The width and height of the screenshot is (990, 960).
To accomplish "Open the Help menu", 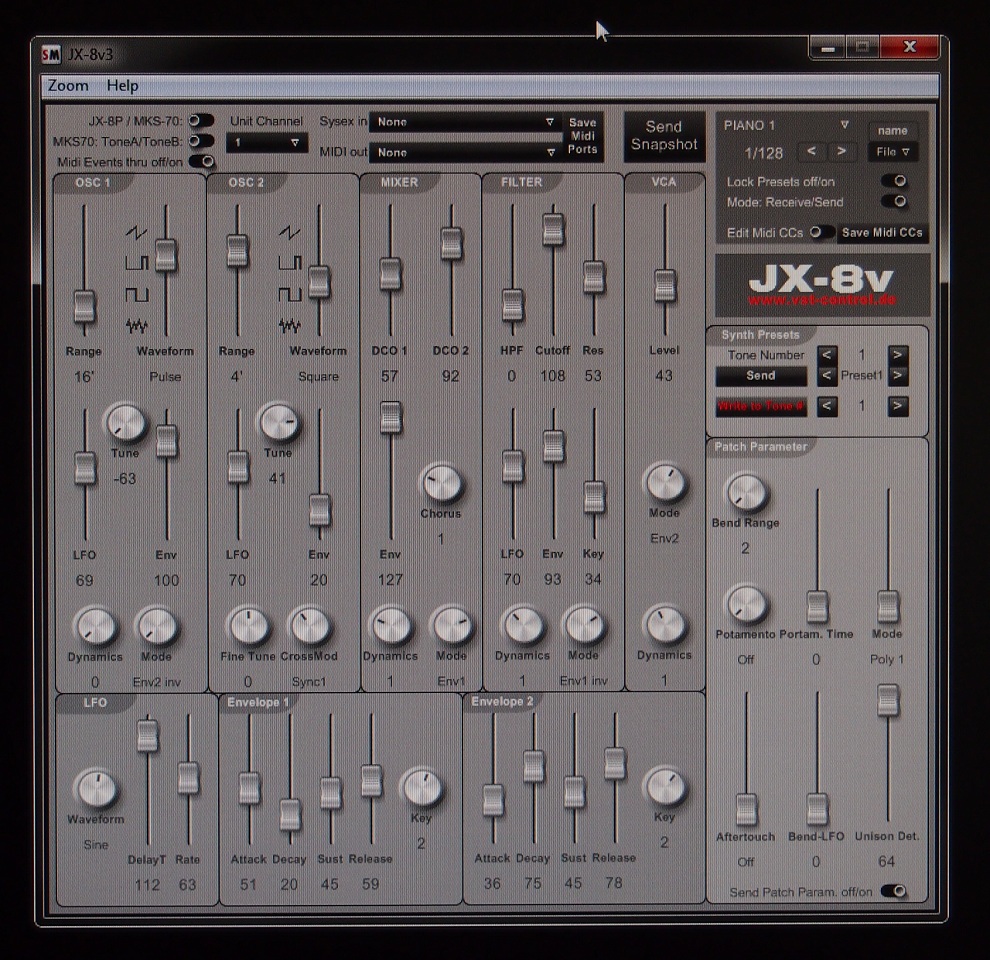I will coord(122,85).
